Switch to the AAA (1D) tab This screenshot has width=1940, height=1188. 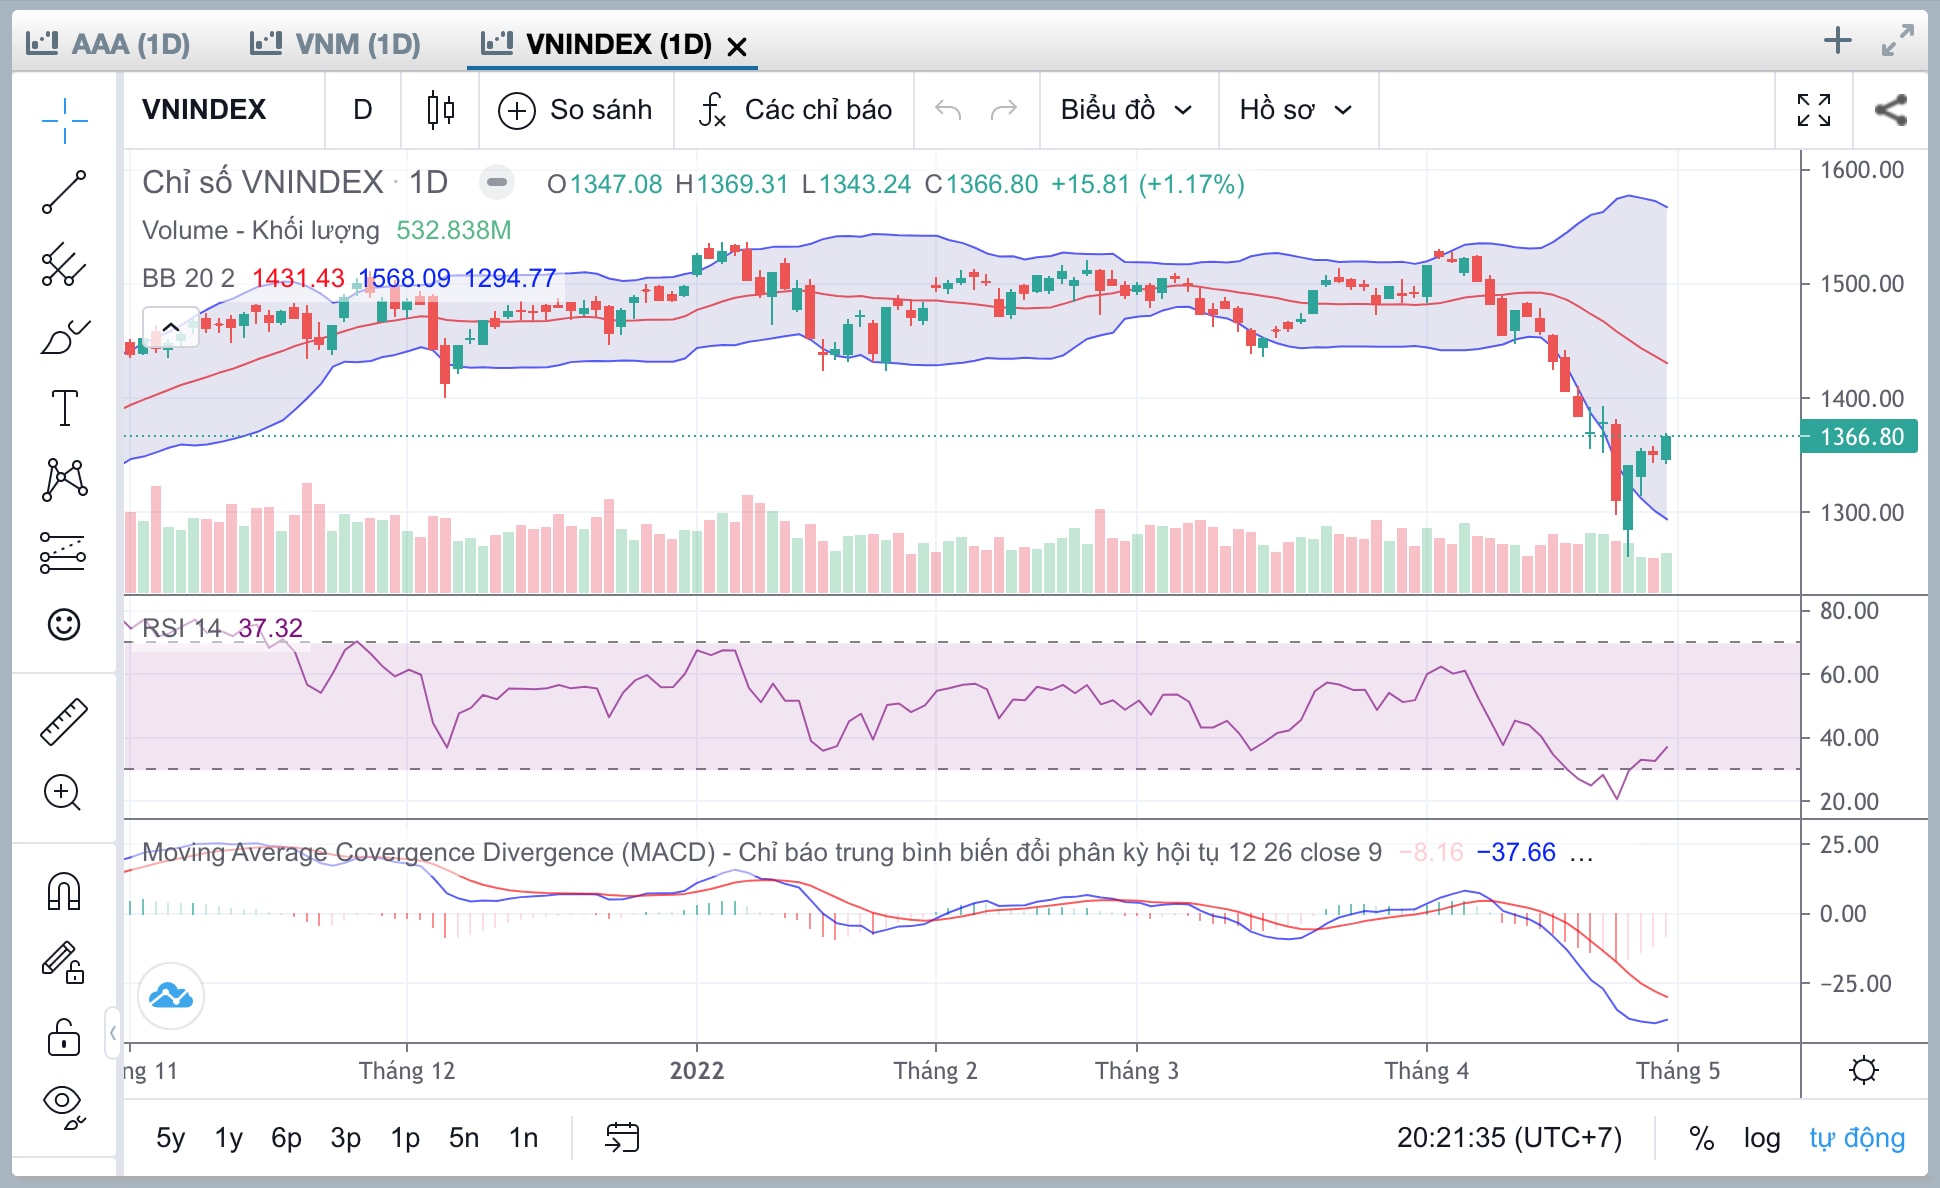click(x=109, y=44)
